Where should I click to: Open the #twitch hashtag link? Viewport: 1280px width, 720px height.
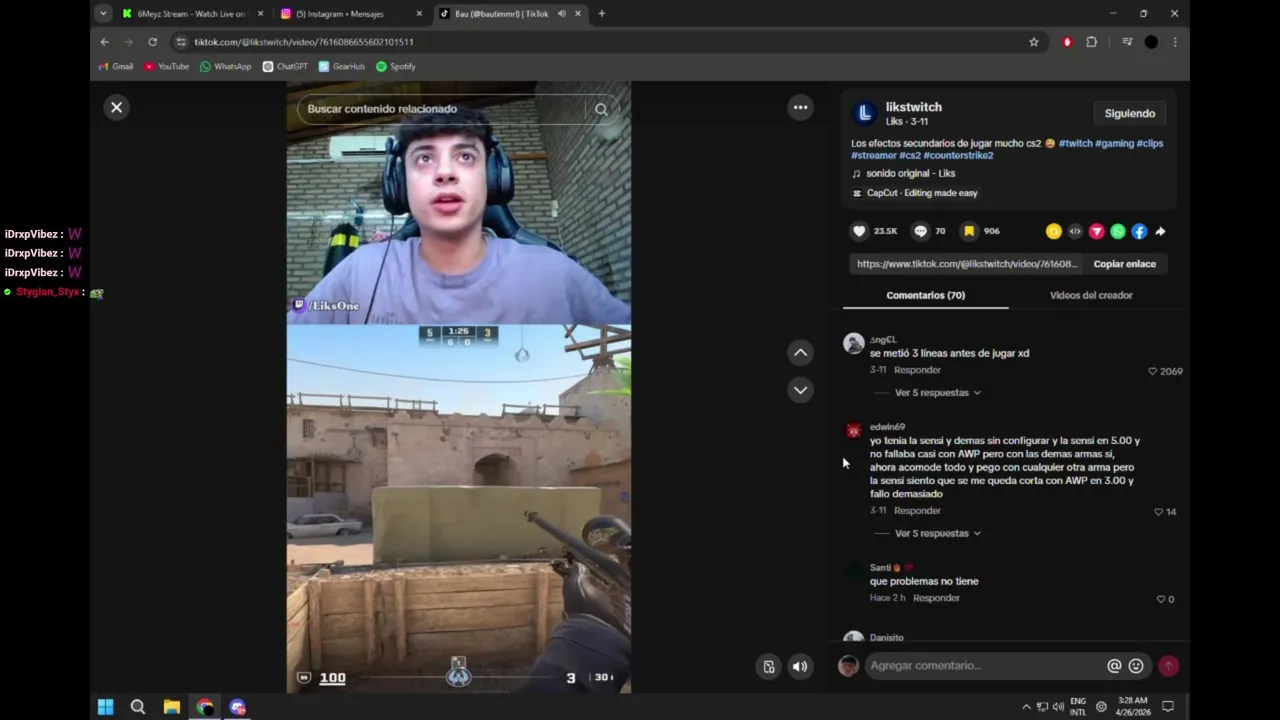tap(1075, 143)
